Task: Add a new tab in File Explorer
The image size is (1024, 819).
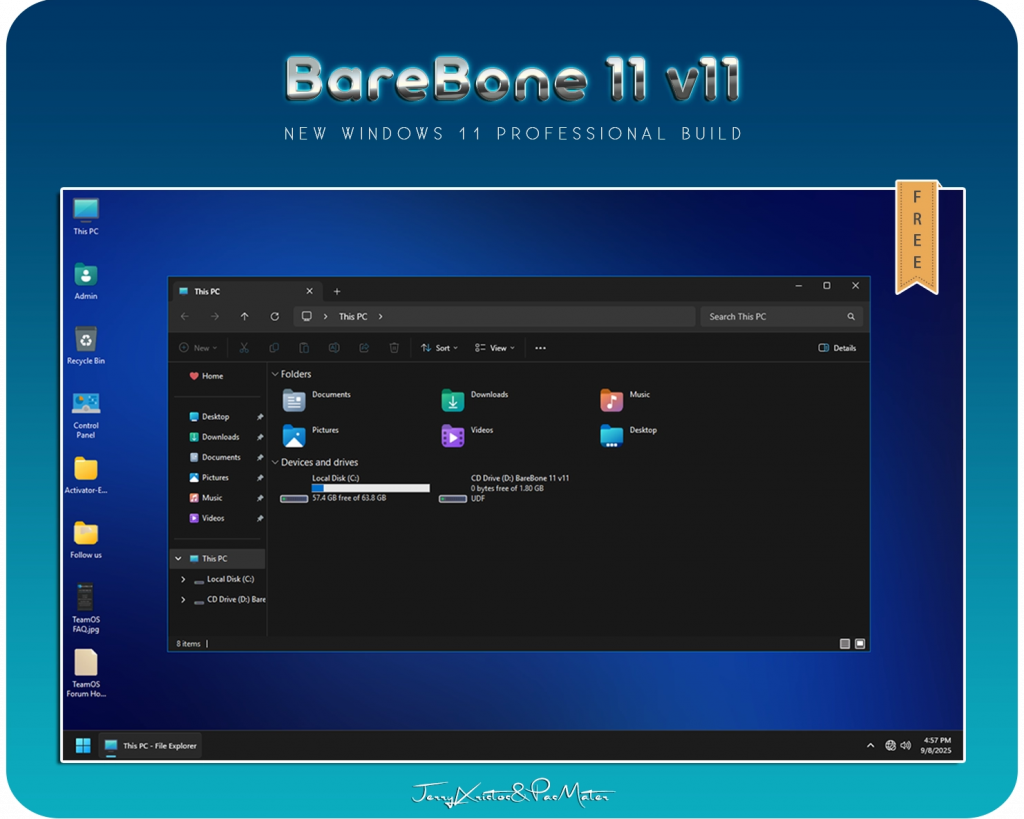Action: [x=337, y=292]
